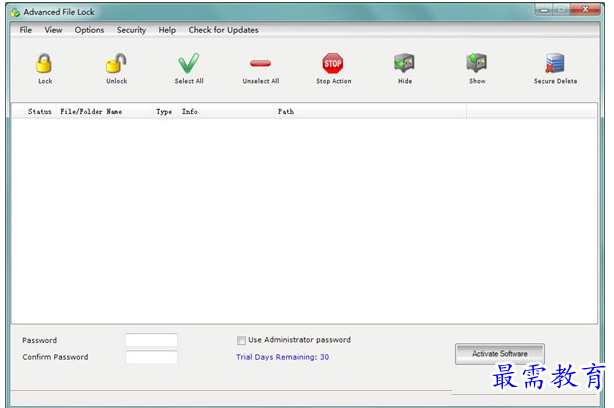Click the Stop Action stop sign
Image resolution: width=614 pixels, height=408 pixels.
(x=333, y=63)
